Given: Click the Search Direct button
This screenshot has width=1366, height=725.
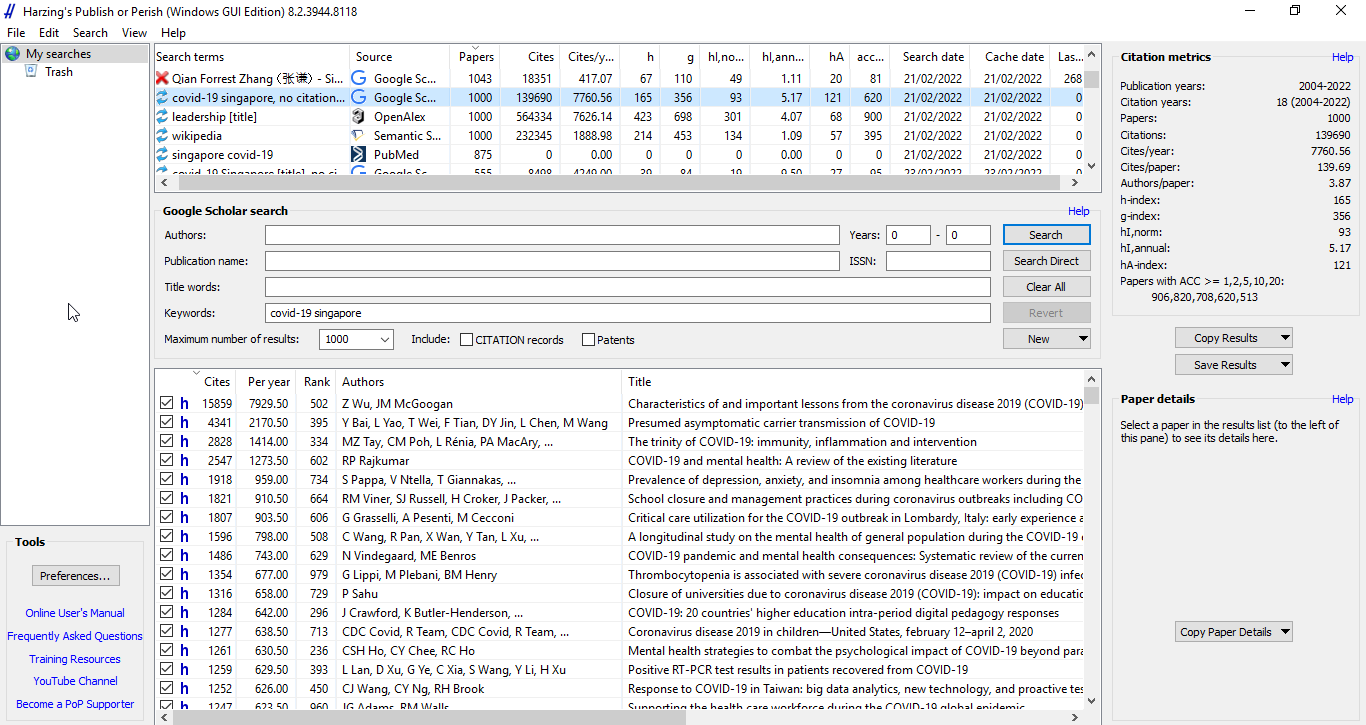Looking at the screenshot, I should (1046, 261).
